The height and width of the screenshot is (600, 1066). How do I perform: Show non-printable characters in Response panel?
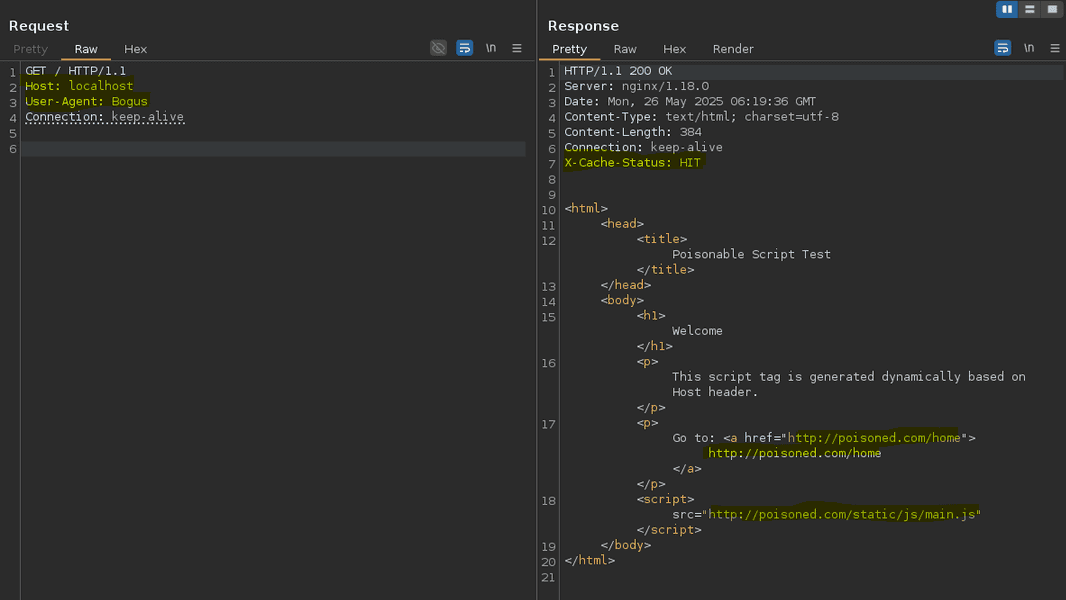point(1029,48)
